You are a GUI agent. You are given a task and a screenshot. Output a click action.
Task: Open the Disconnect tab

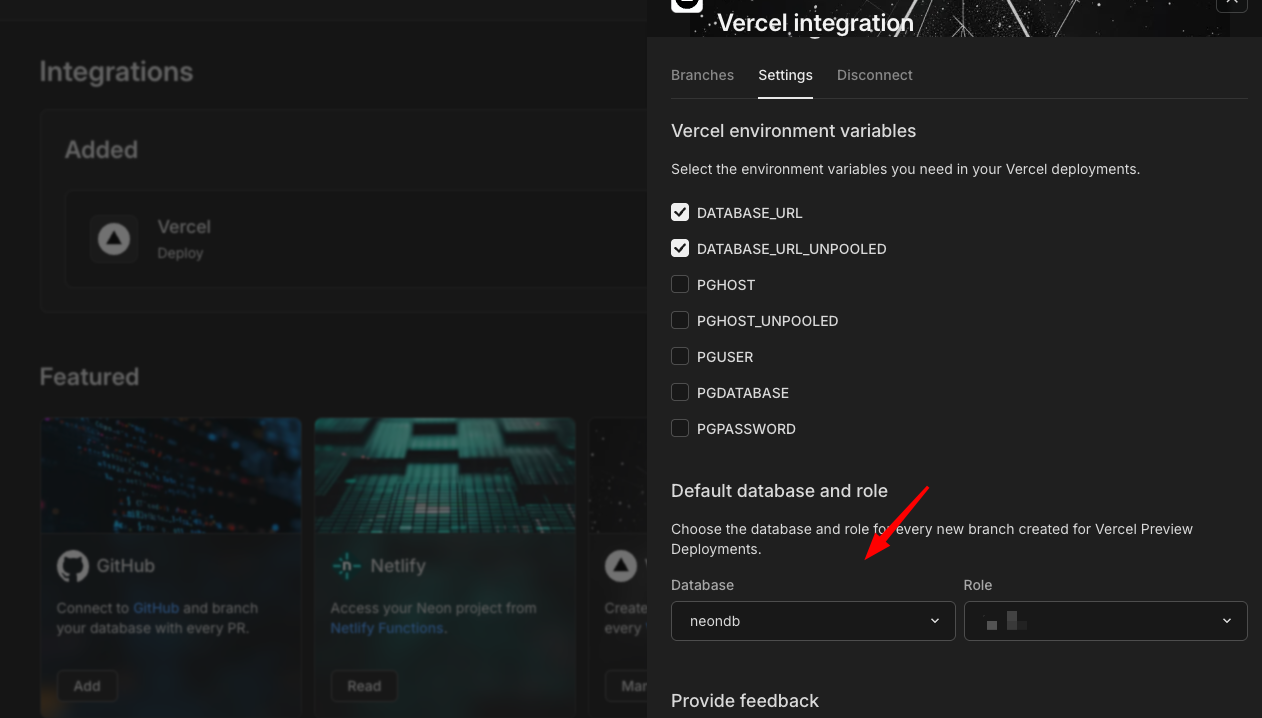(x=874, y=75)
